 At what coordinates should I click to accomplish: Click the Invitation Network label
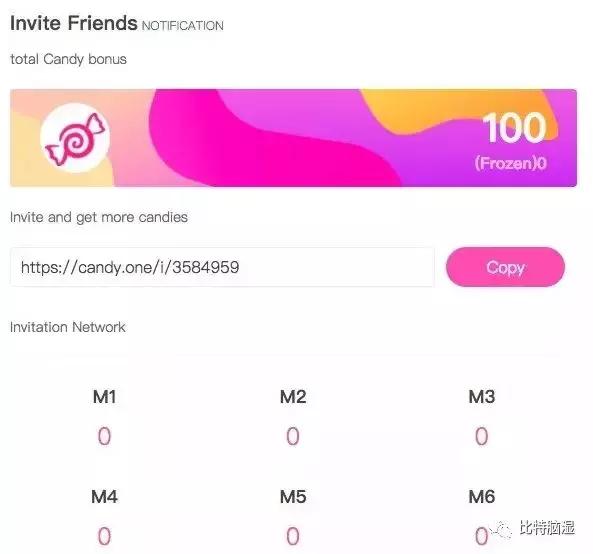click(68, 327)
